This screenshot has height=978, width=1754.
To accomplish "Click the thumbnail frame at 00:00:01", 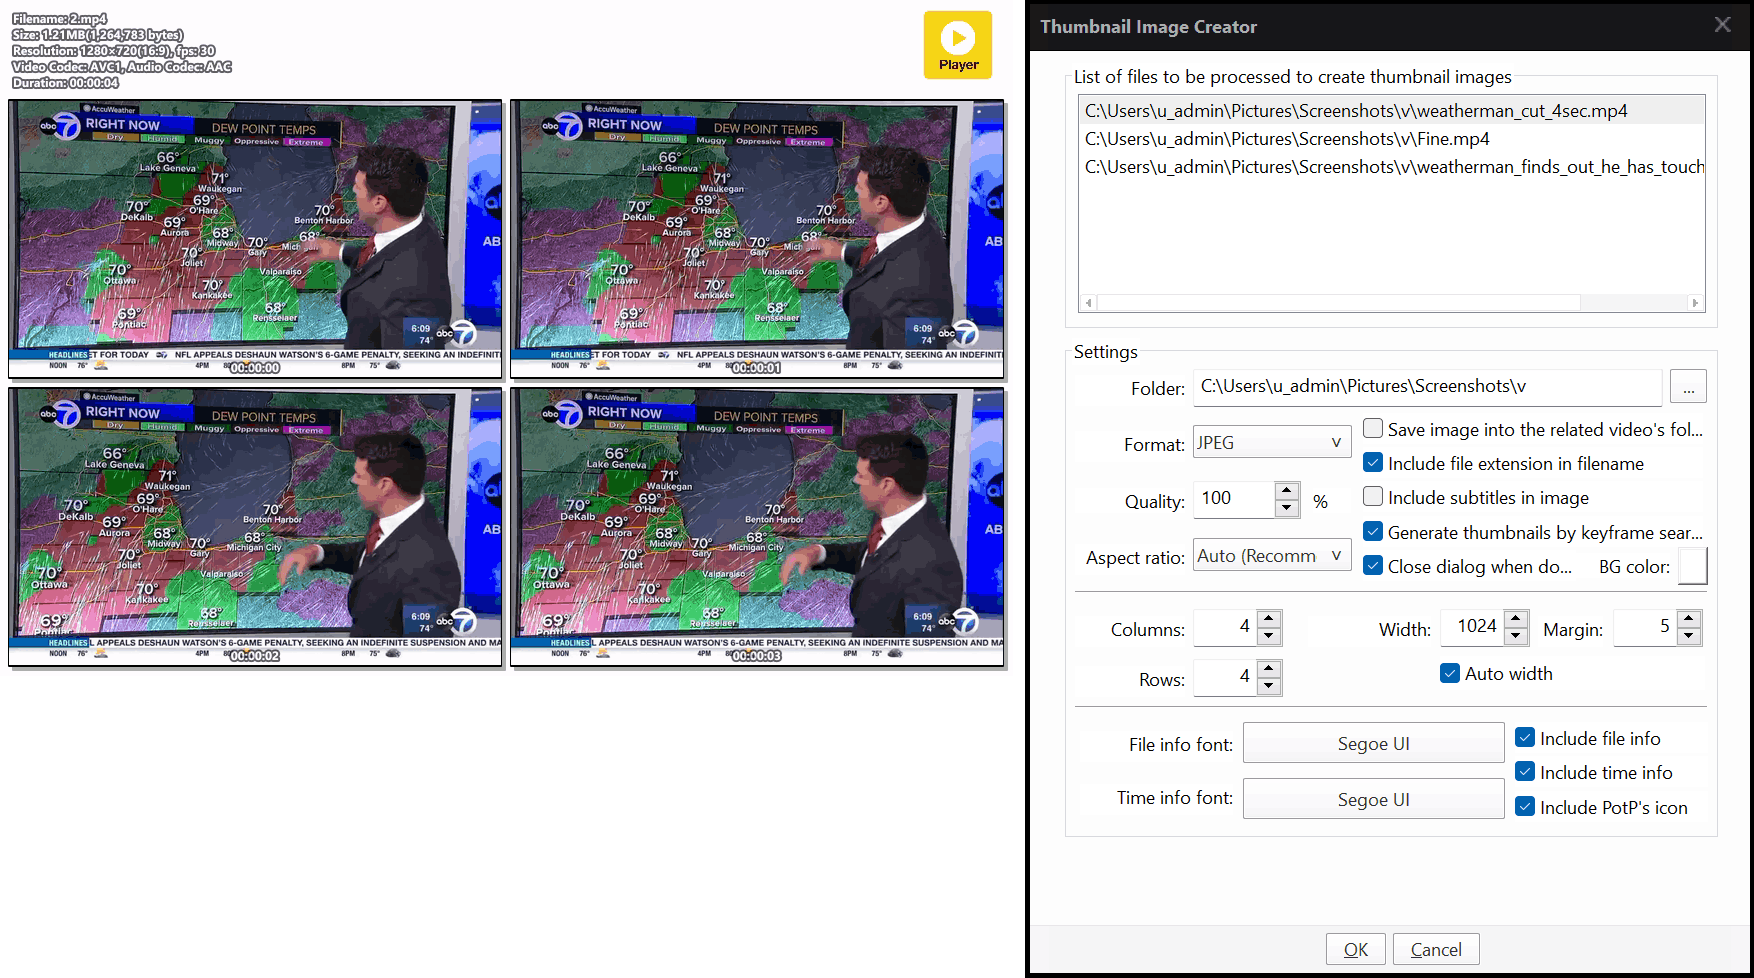I will (x=757, y=238).
